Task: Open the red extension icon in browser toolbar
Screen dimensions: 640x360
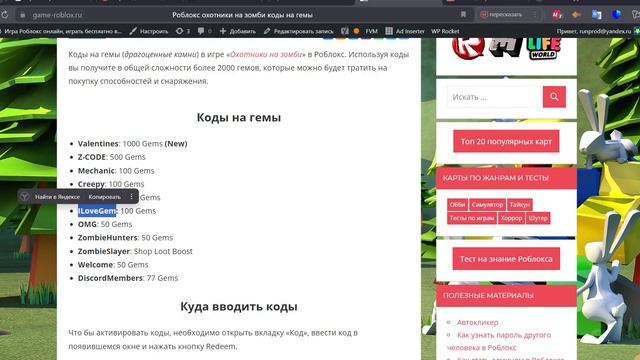Action: coord(557,15)
